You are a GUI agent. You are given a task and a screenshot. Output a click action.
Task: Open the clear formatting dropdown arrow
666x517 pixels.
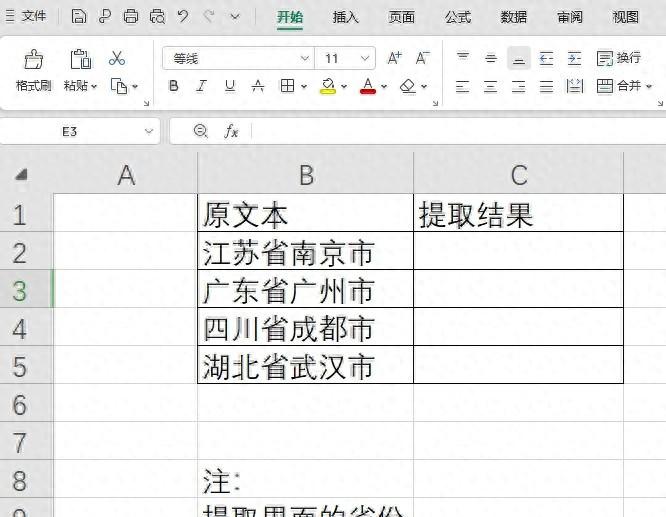pos(424,87)
